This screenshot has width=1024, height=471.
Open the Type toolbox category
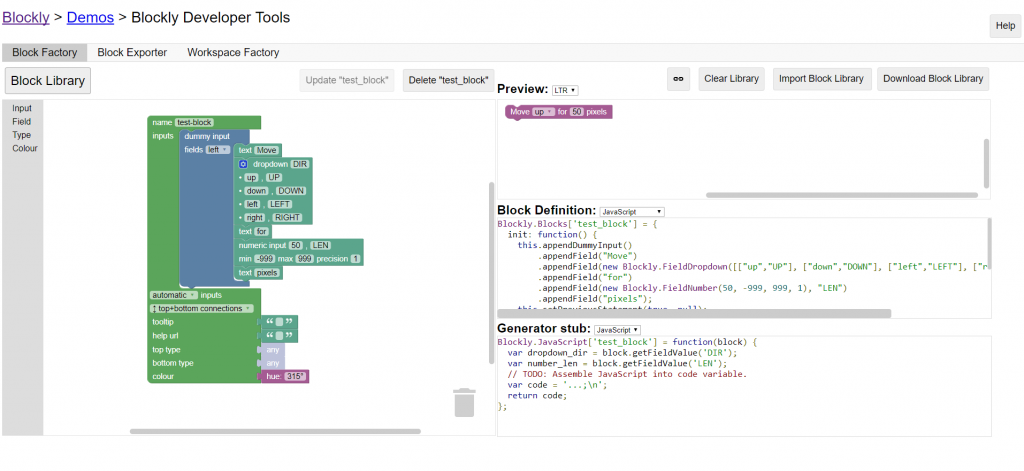click(x=22, y=135)
